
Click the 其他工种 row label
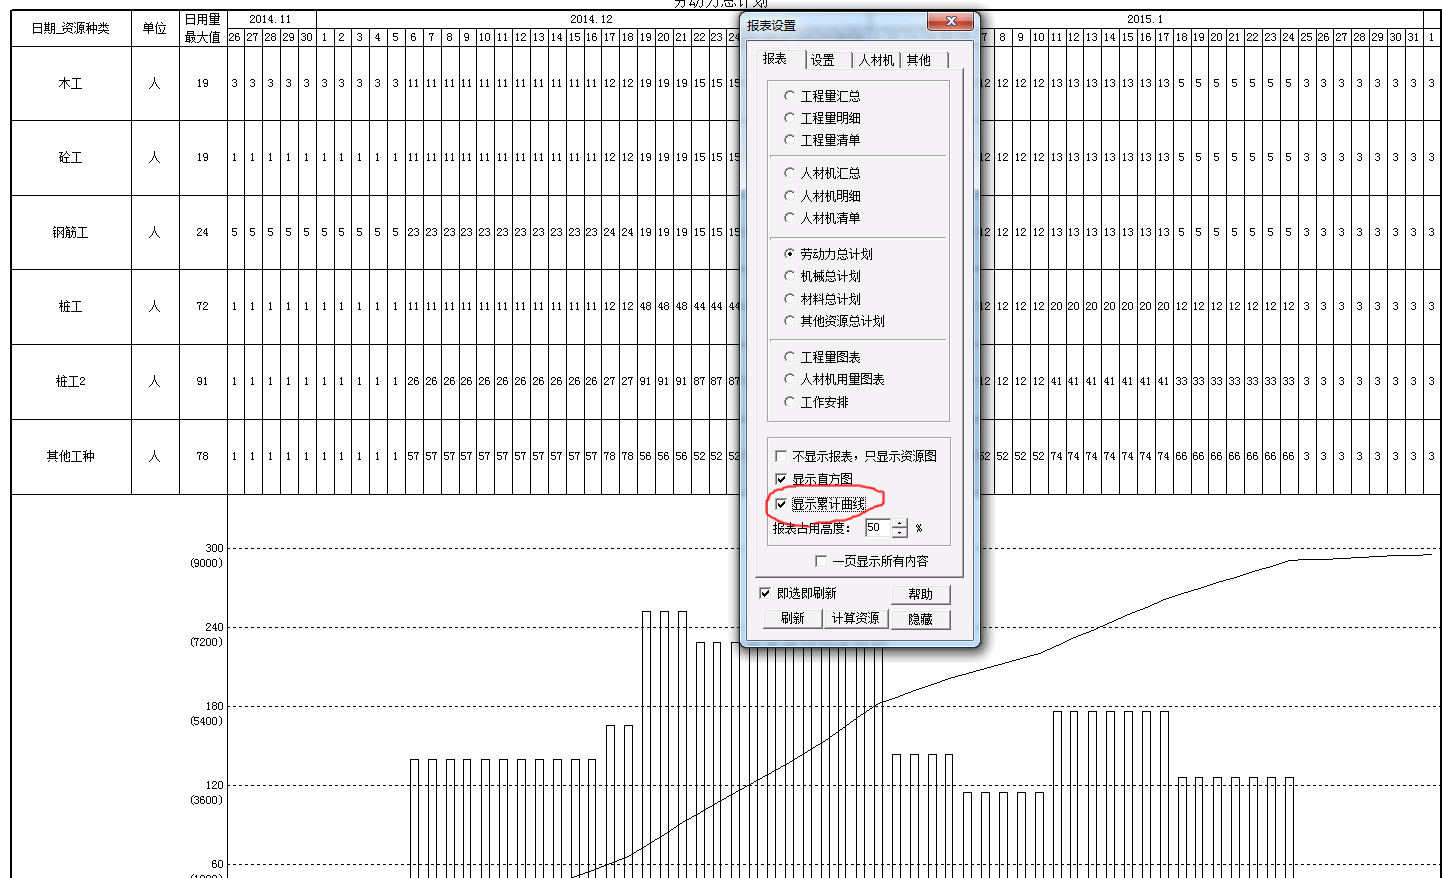coord(70,456)
